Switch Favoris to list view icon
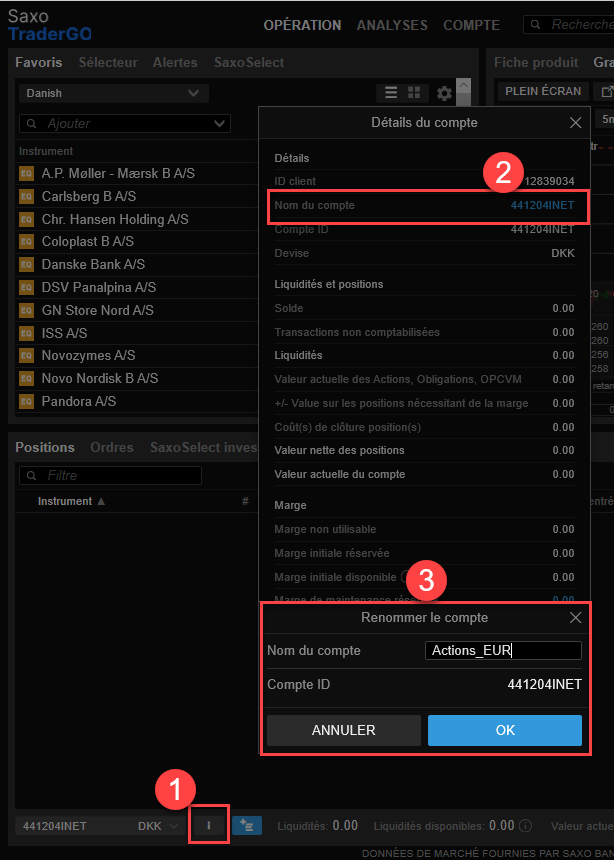 391,93
